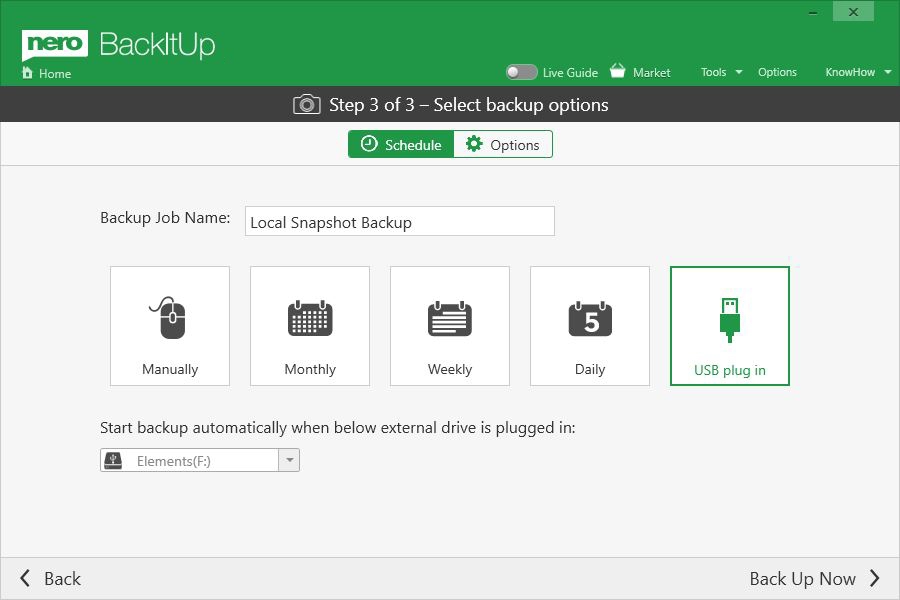Open the Elements(F:) drive dropdown

200,460
